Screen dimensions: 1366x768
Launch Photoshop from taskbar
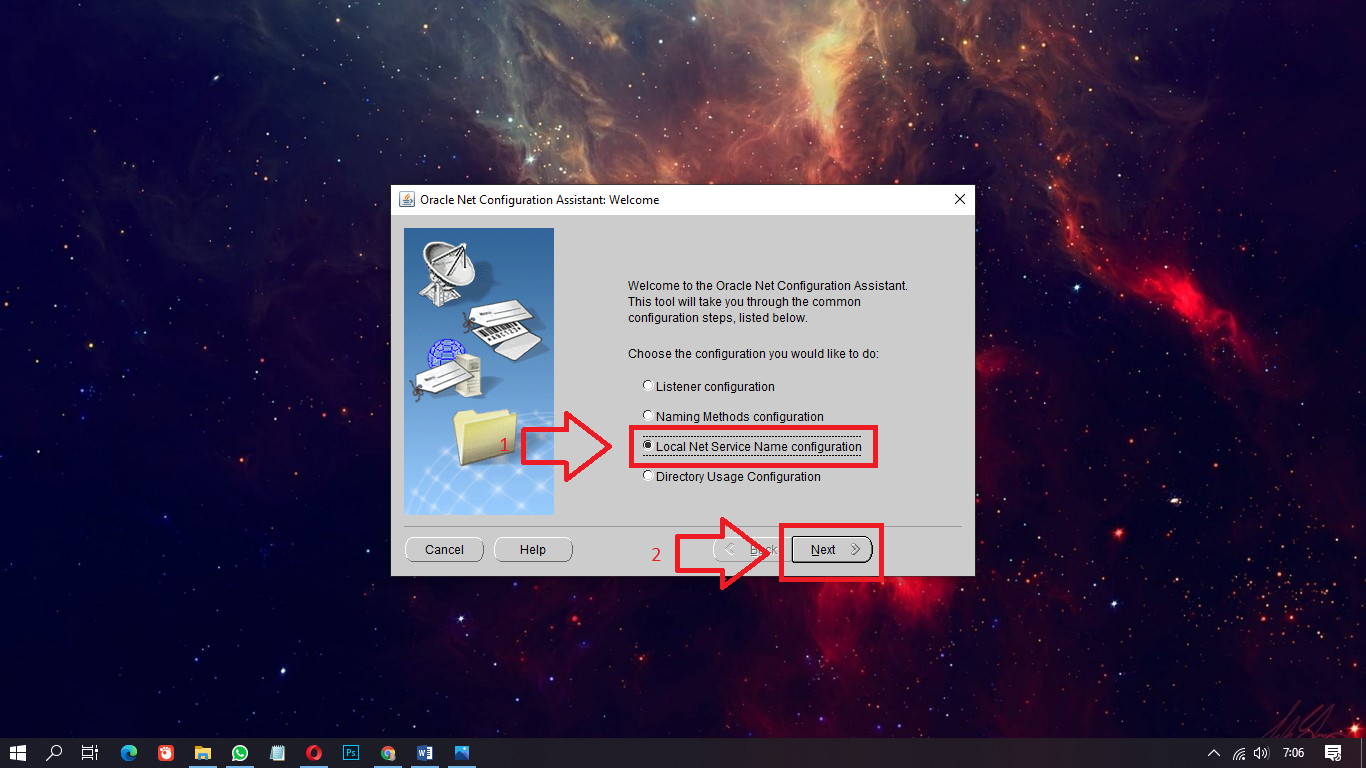click(351, 753)
